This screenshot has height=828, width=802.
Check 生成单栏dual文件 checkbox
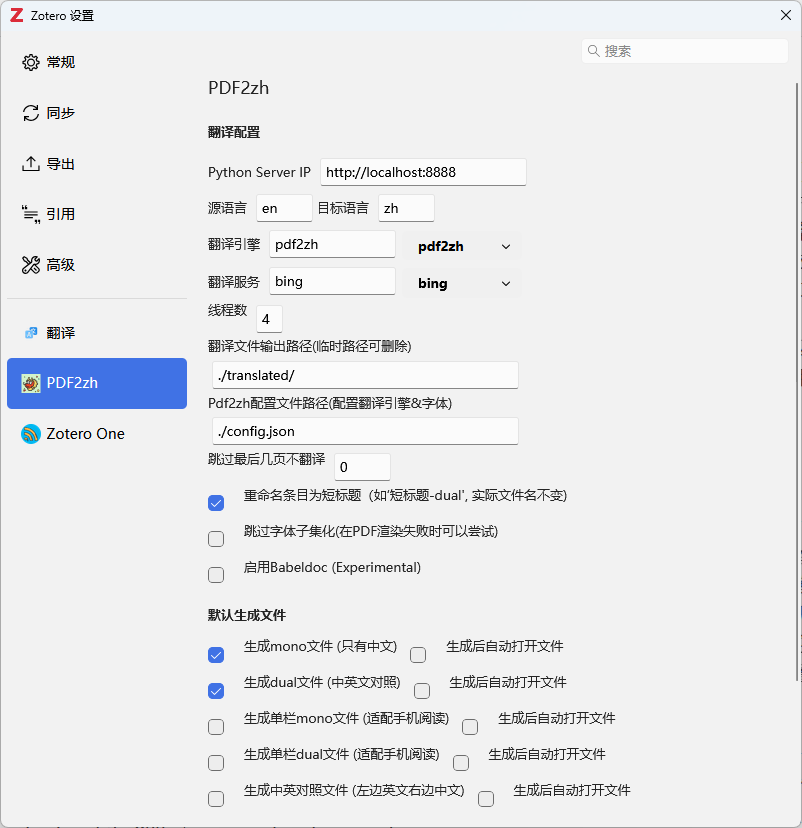pyautogui.click(x=216, y=763)
